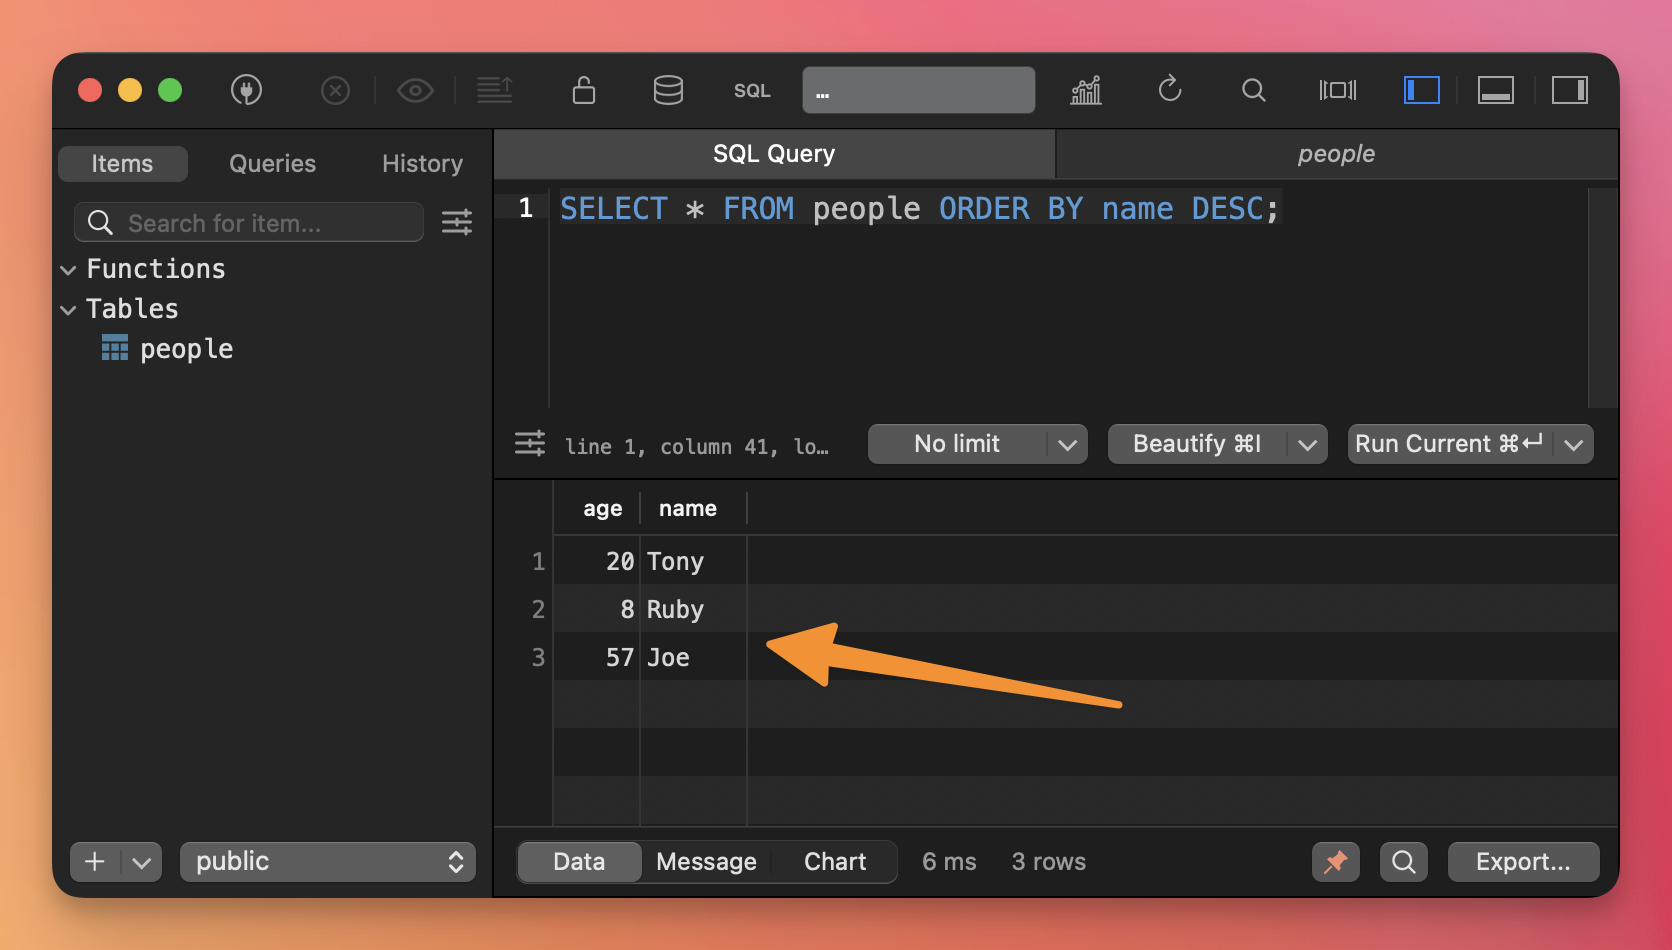Click Run Current button

[x=1448, y=444]
